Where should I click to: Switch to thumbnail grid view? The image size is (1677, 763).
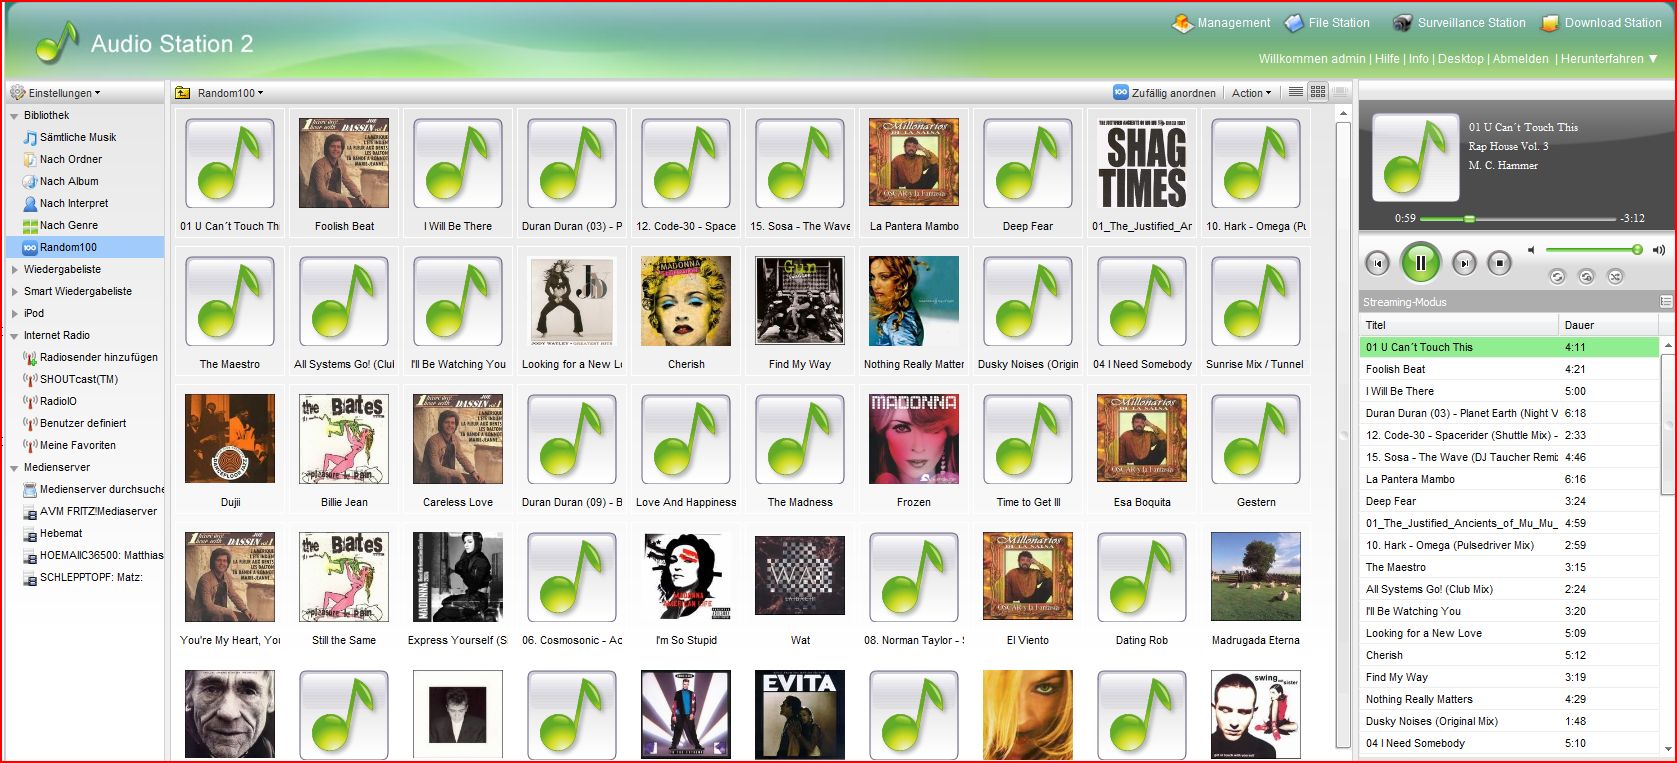click(1318, 92)
